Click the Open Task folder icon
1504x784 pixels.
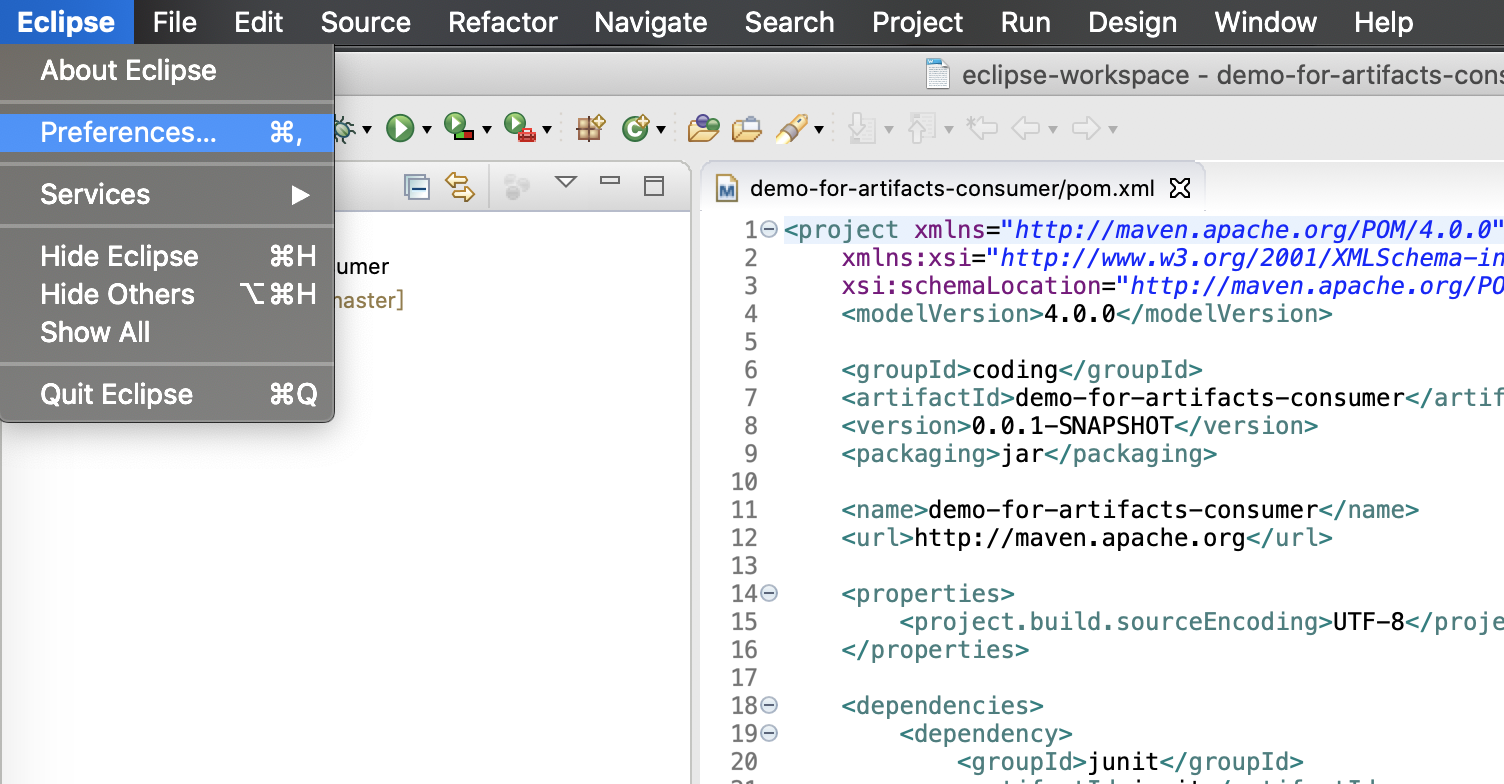(746, 128)
